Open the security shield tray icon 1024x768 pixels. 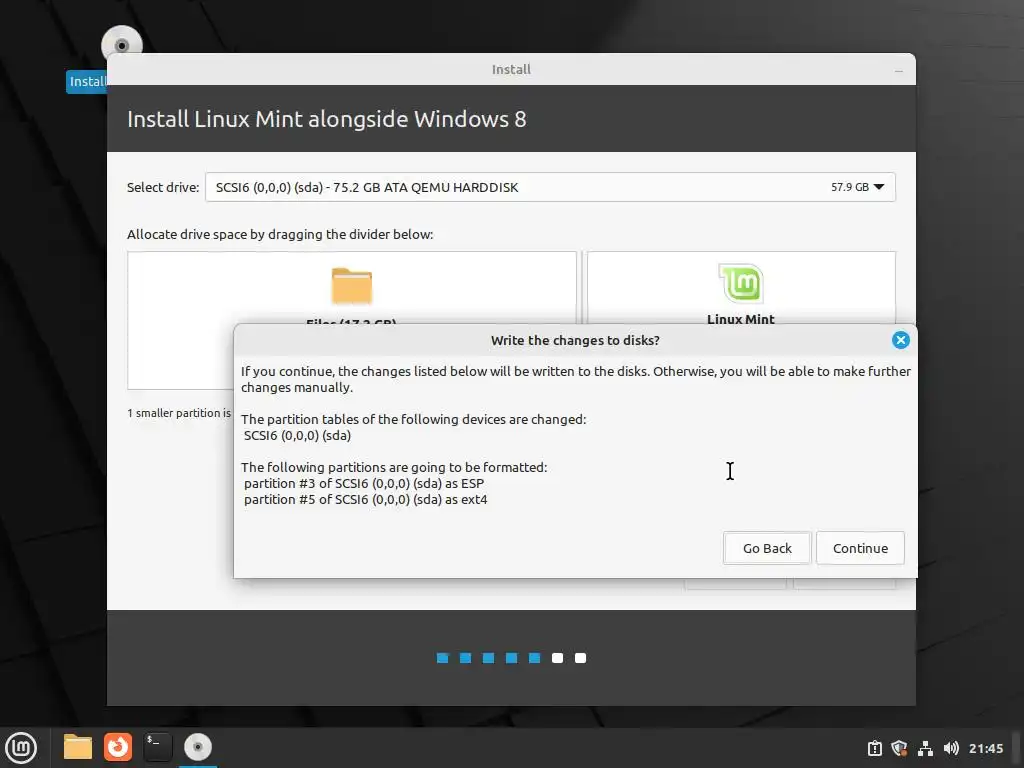(x=899, y=748)
